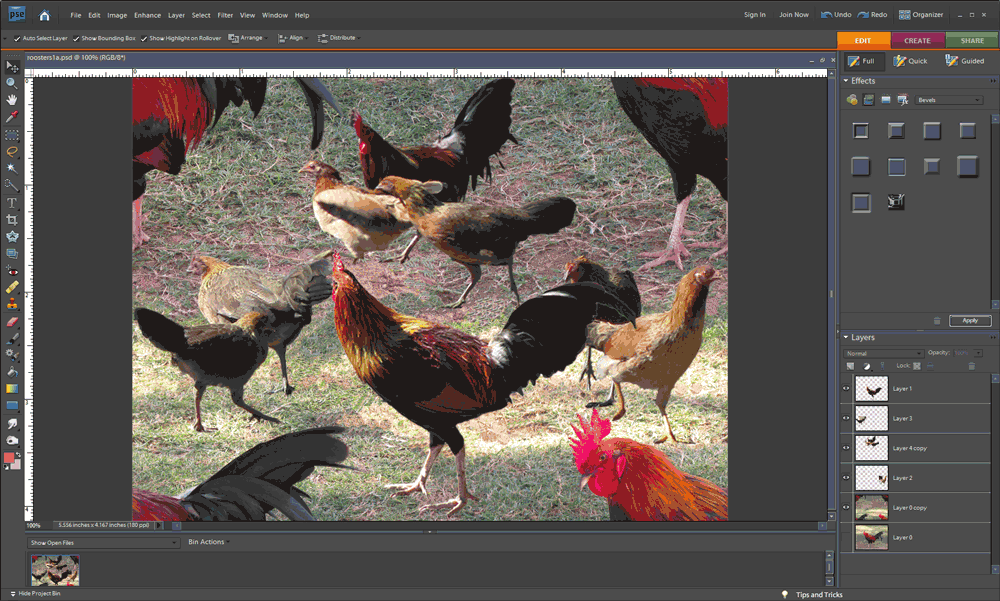Viewport: 1000px width, 601px height.
Task: Select the Zoom tool in toolbox
Action: (12, 83)
